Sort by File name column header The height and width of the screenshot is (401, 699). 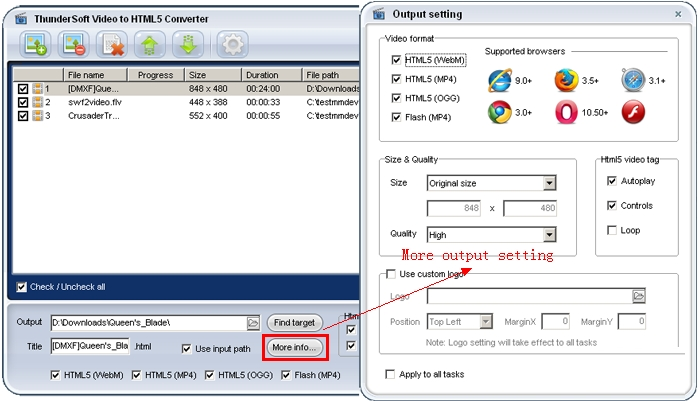tap(96, 75)
